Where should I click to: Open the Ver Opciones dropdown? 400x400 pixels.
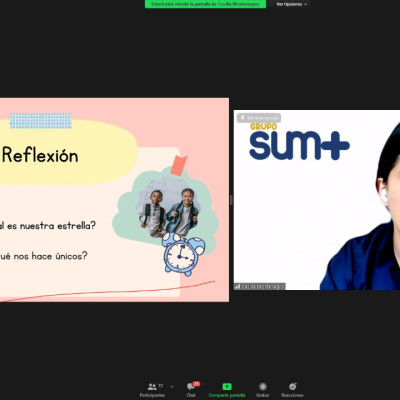pyautogui.click(x=292, y=4)
